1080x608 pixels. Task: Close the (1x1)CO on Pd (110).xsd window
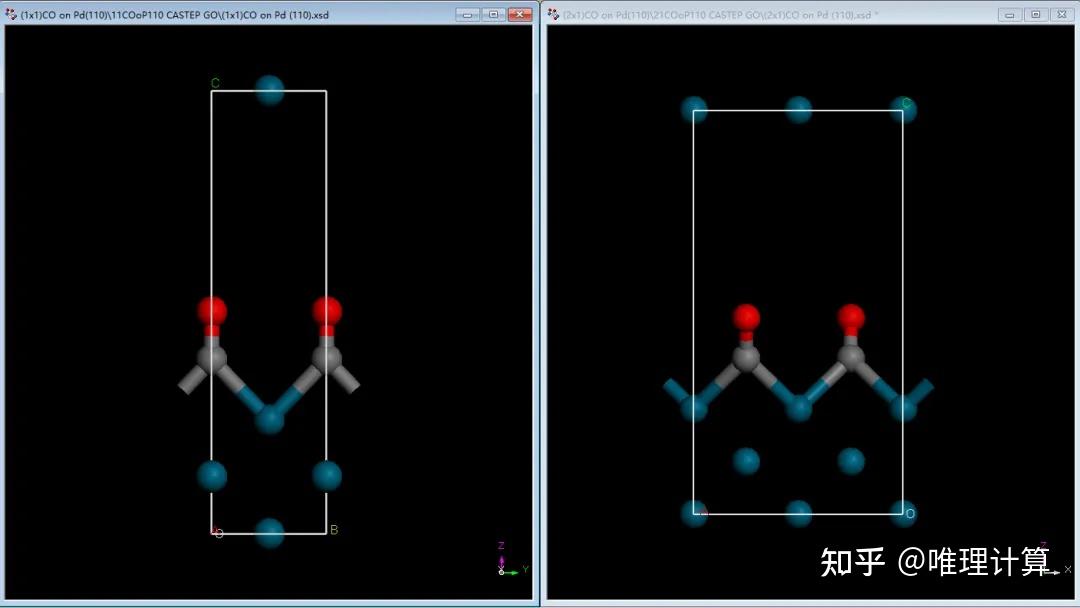pyautogui.click(x=519, y=14)
